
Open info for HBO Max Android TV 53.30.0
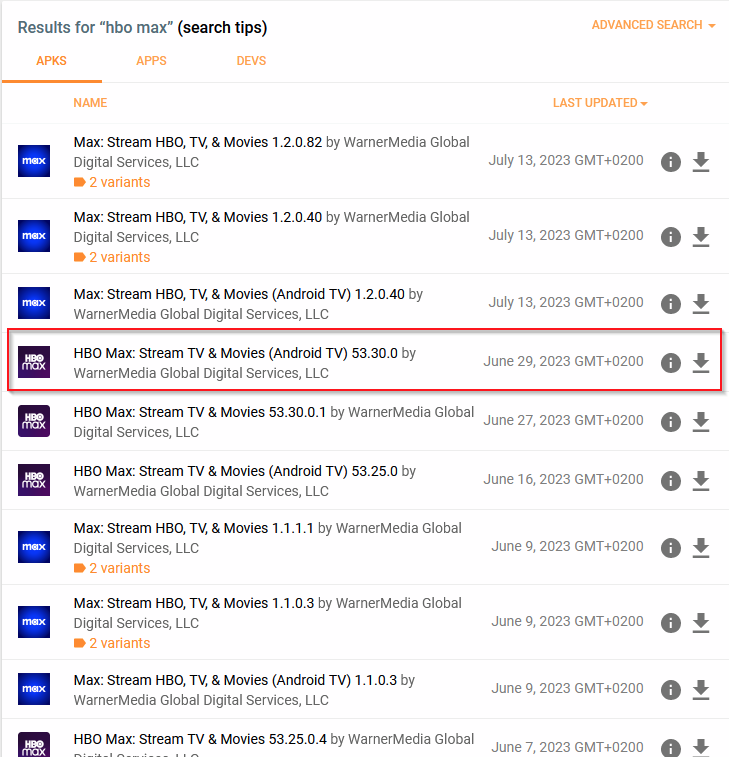click(x=671, y=363)
